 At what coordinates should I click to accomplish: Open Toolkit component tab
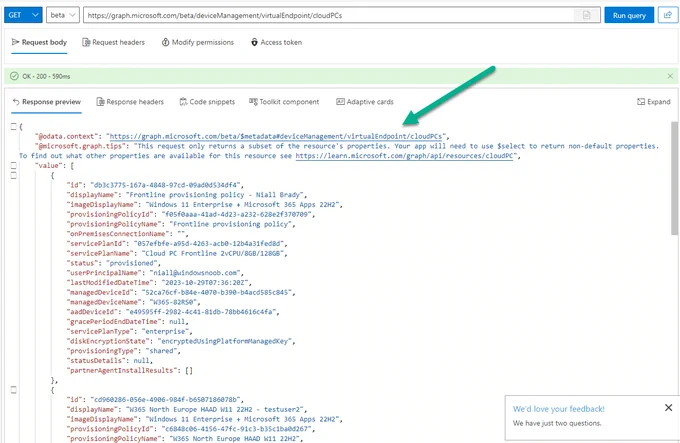tap(284, 102)
